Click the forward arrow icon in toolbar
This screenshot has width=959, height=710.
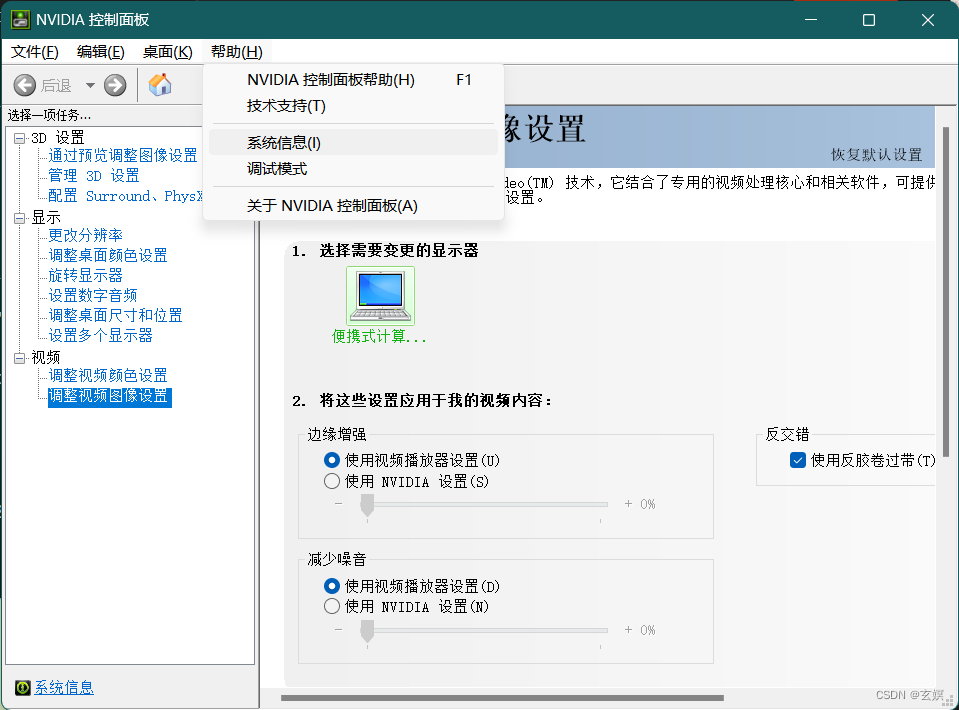[115, 85]
